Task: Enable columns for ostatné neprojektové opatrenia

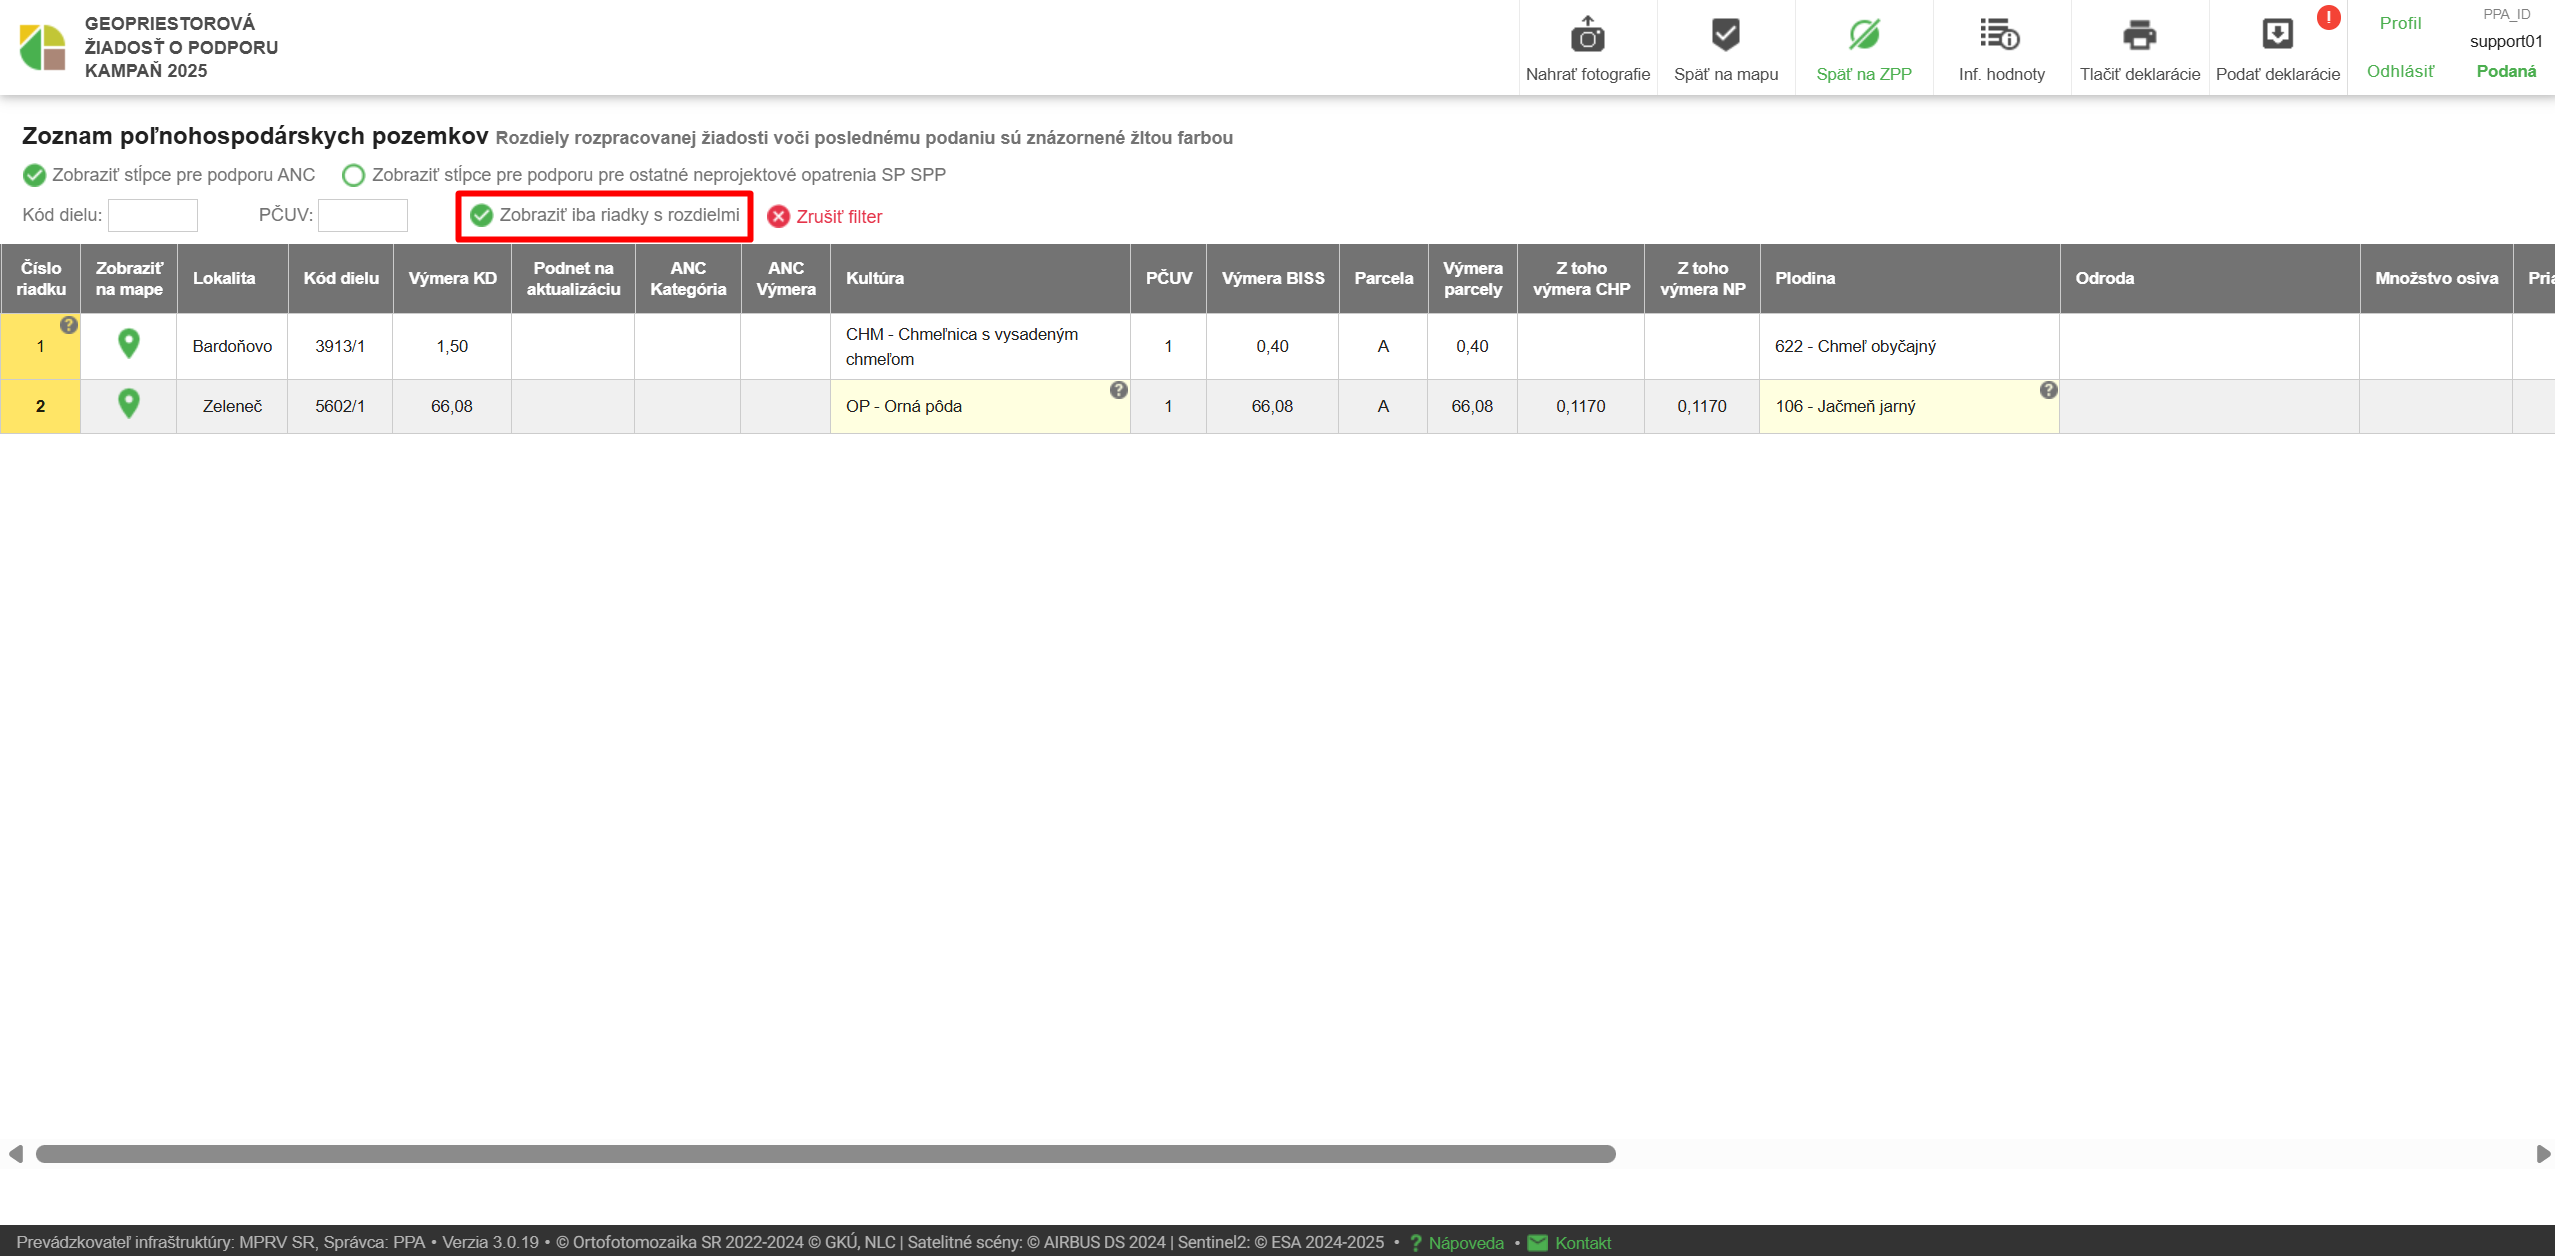Action: (x=353, y=175)
